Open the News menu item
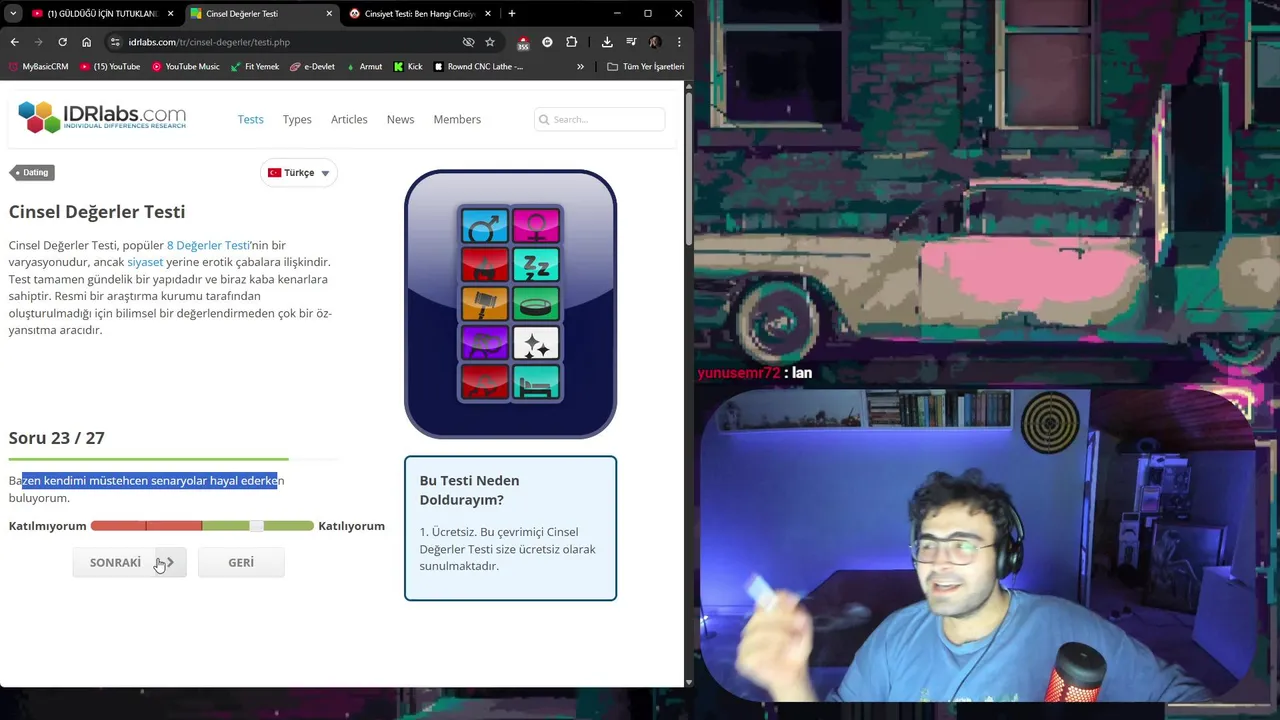 [x=400, y=119]
